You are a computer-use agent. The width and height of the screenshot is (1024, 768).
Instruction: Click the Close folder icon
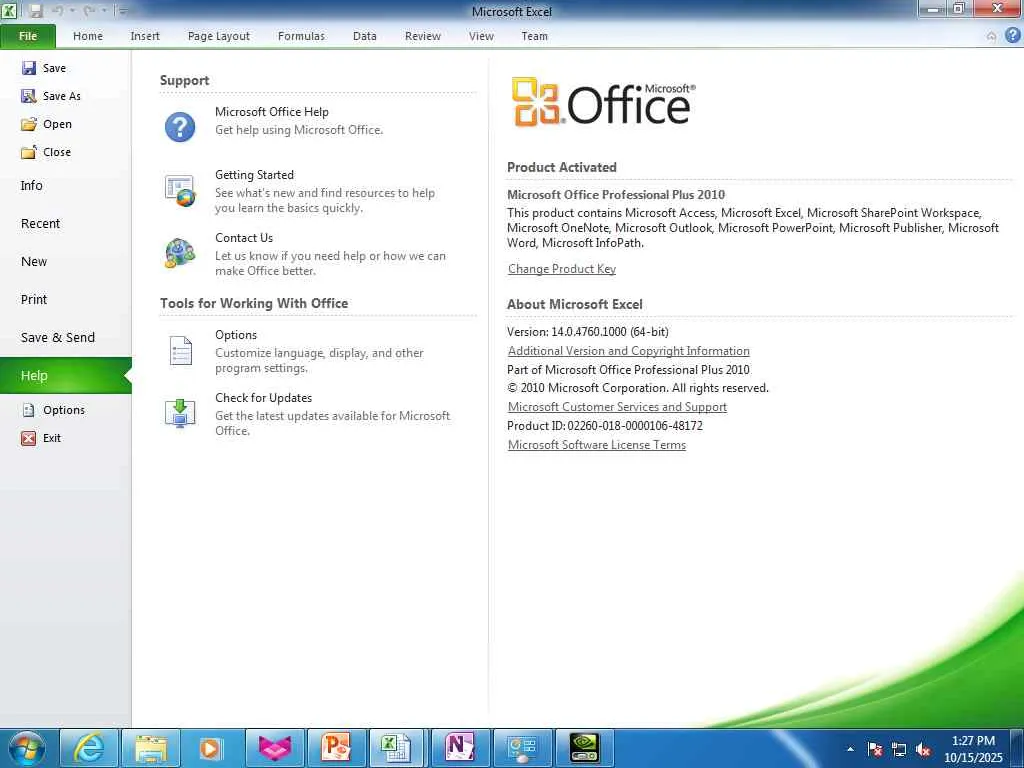click(x=29, y=152)
